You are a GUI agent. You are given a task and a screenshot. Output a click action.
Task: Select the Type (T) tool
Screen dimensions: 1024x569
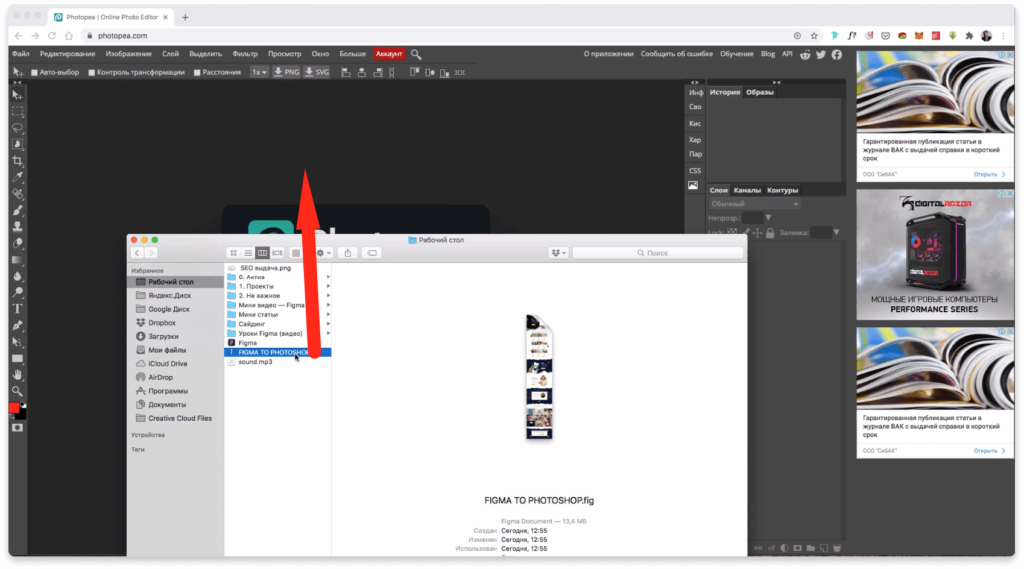(17, 308)
